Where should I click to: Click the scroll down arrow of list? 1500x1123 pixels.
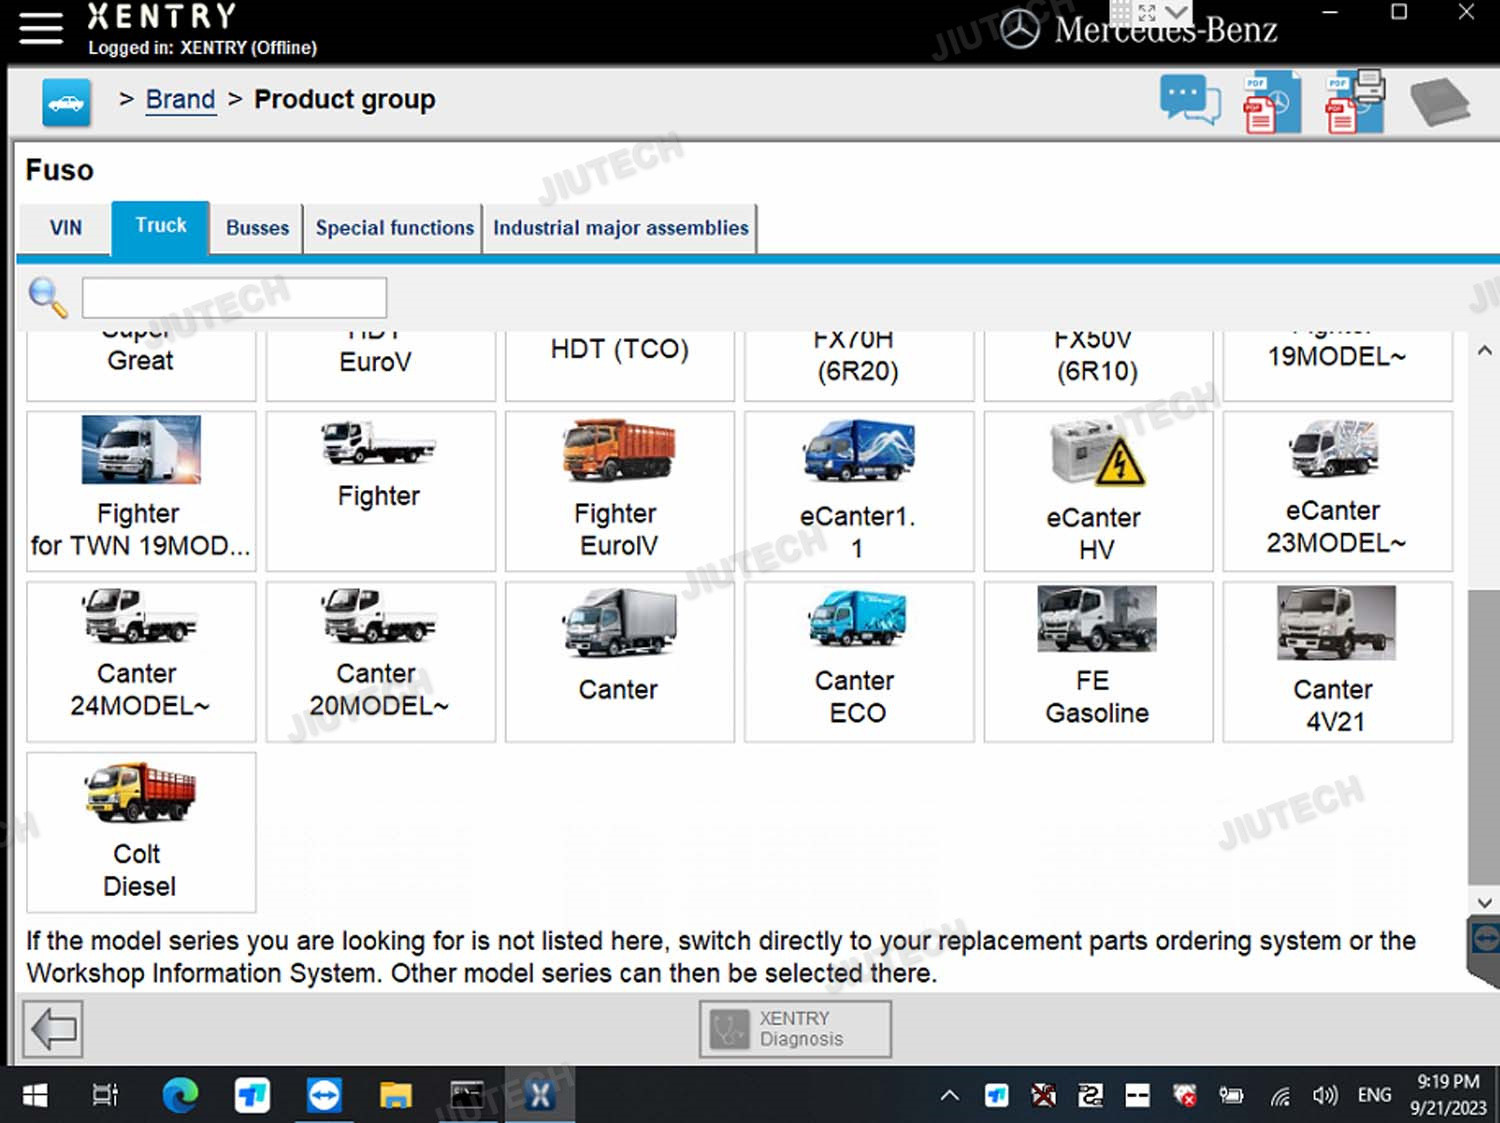(1484, 902)
